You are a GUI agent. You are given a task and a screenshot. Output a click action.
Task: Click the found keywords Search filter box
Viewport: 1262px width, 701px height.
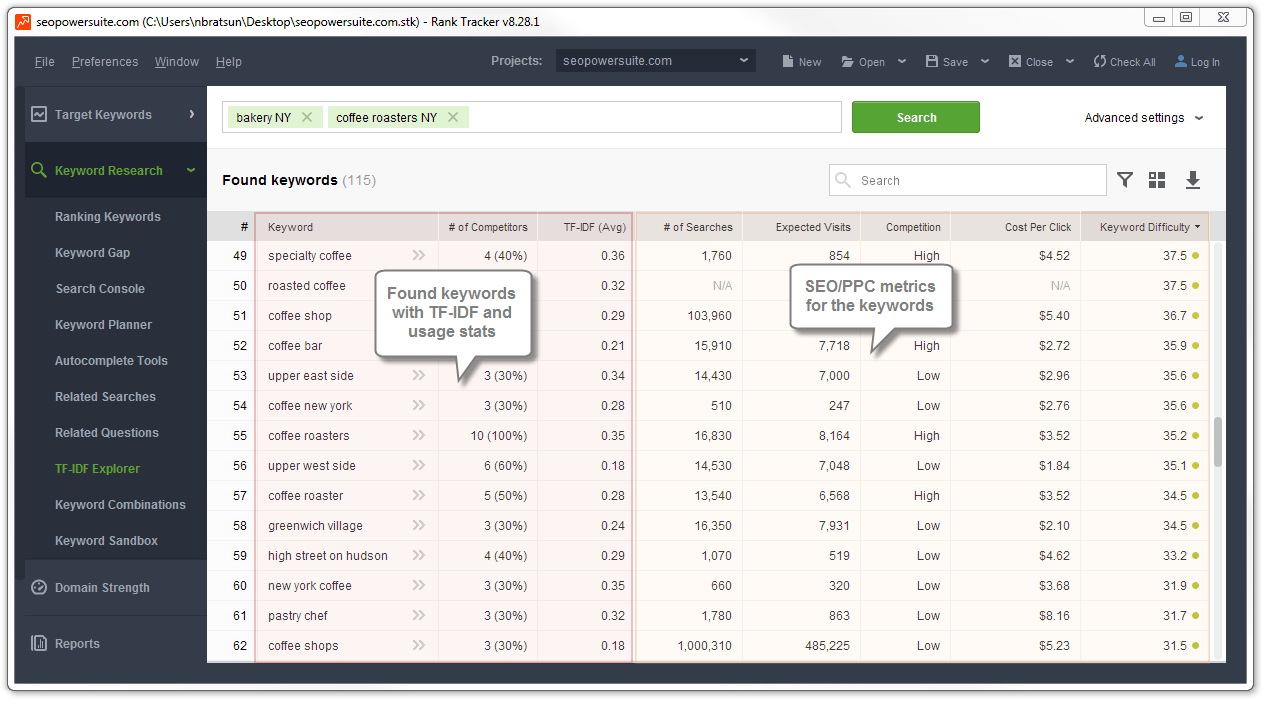[968, 180]
